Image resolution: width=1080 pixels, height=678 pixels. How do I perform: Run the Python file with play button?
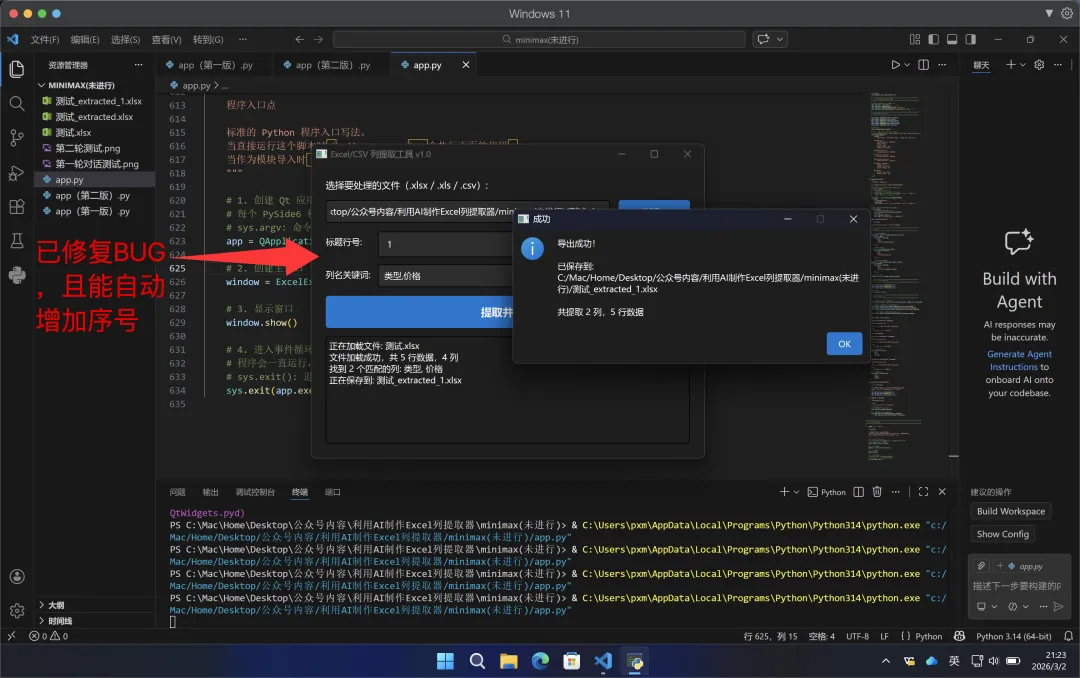click(896, 65)
